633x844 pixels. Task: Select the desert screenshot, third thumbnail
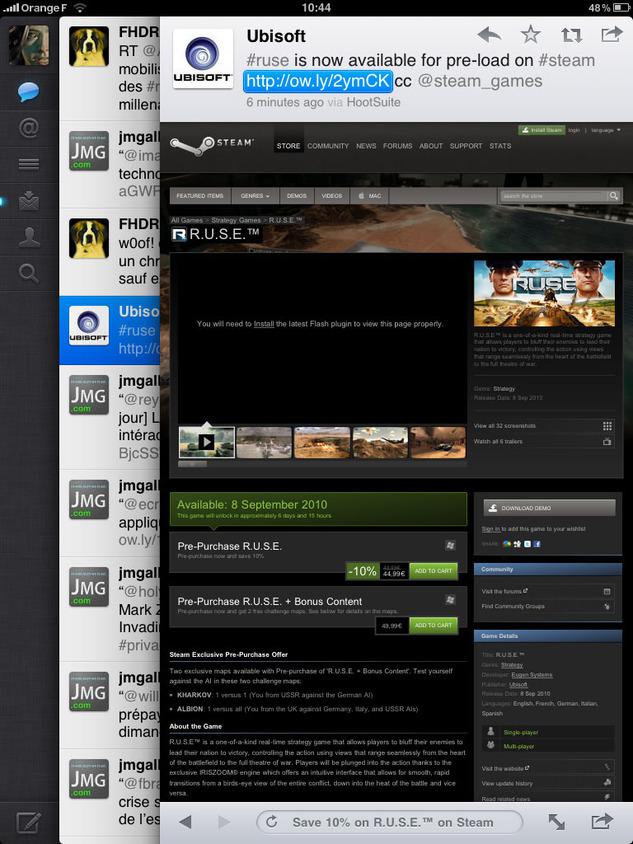pyautogui.click(x=322, y=442)
